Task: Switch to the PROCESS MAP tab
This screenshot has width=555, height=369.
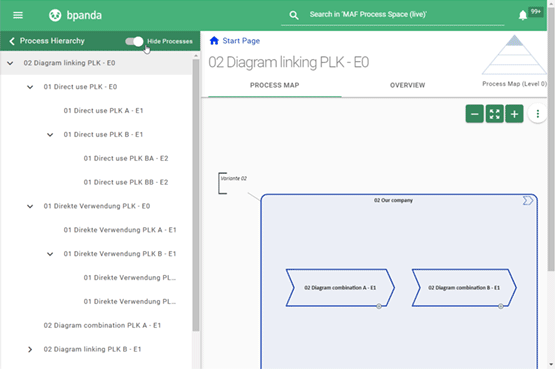Action: pos(275,85)
